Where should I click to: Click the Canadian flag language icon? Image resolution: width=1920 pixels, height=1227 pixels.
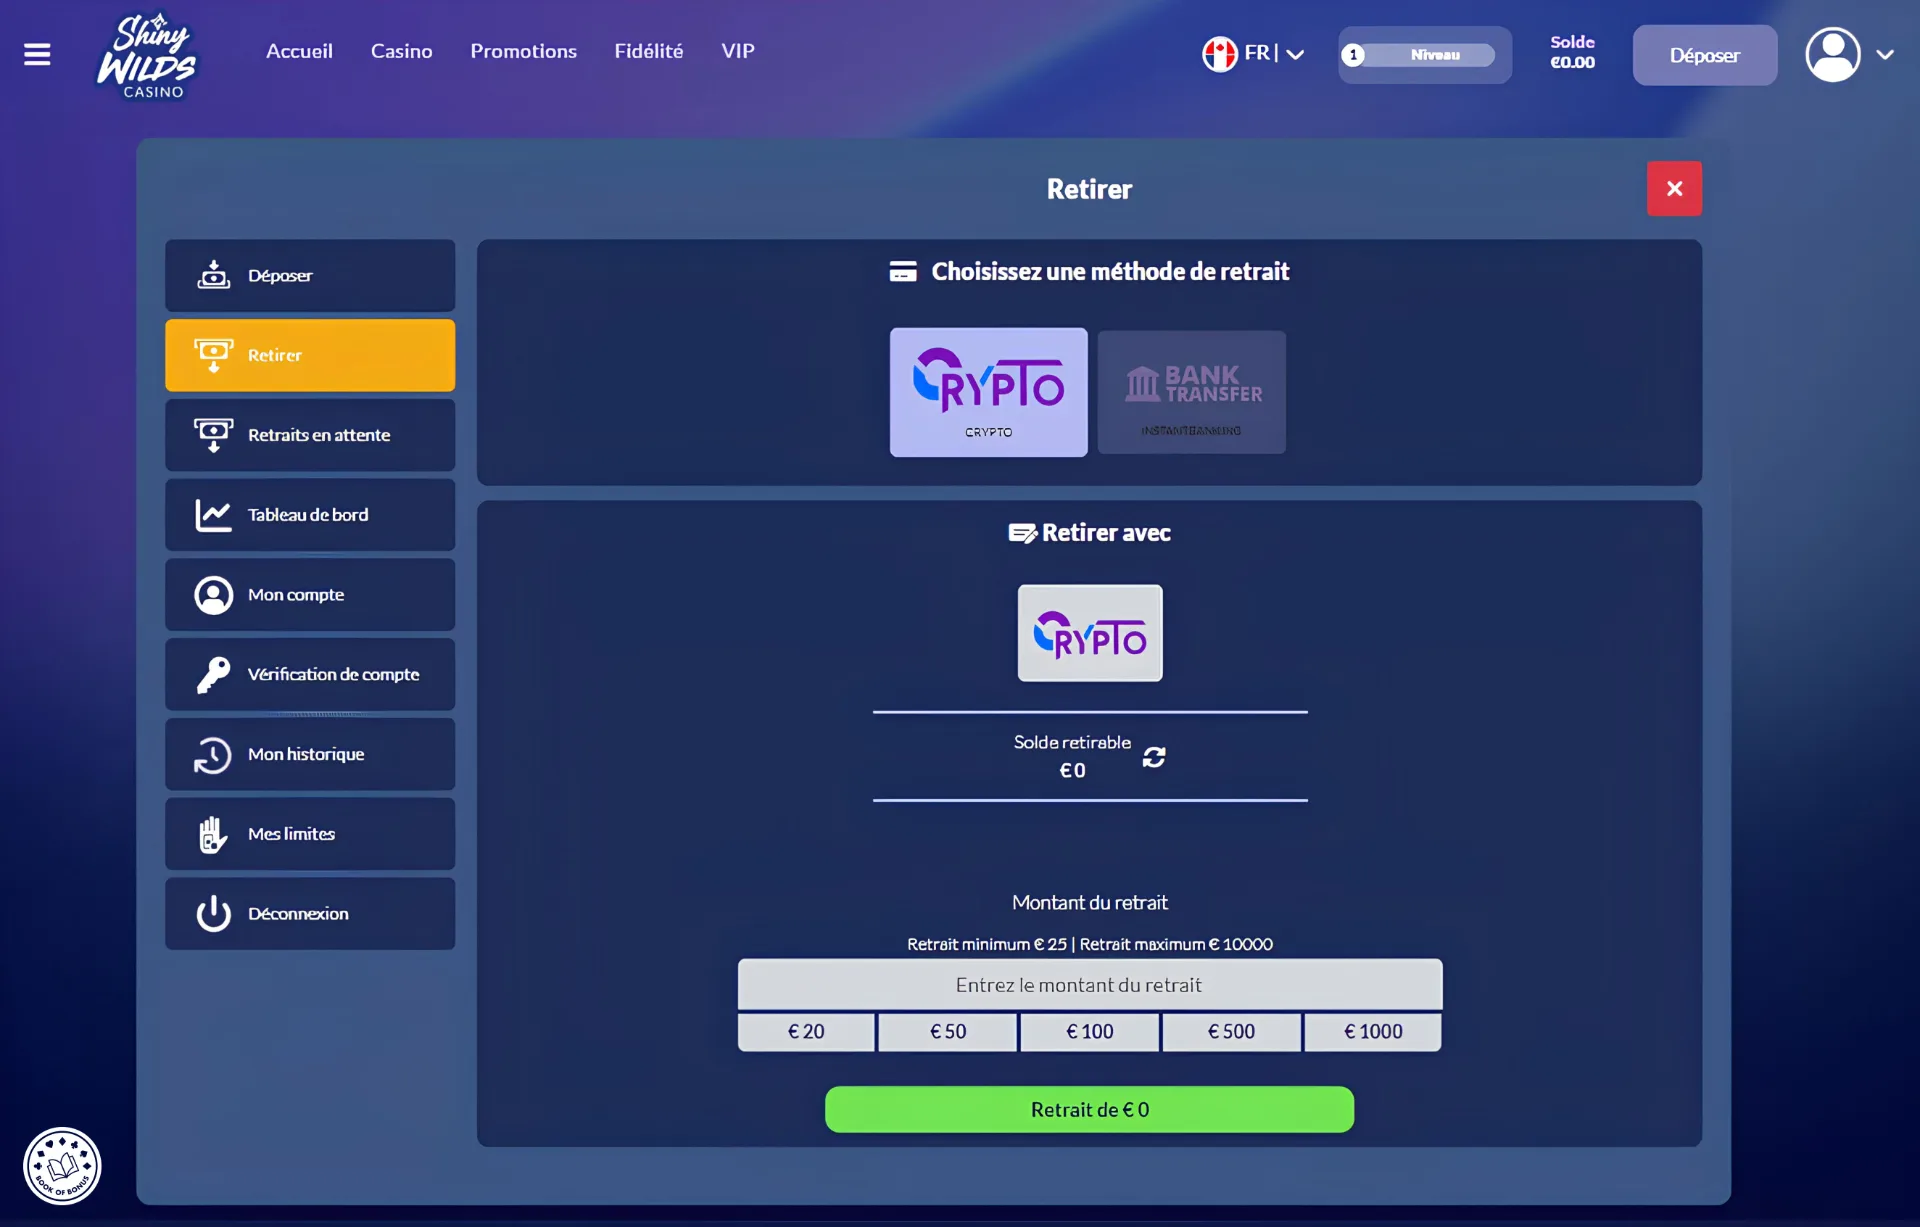1219,54
